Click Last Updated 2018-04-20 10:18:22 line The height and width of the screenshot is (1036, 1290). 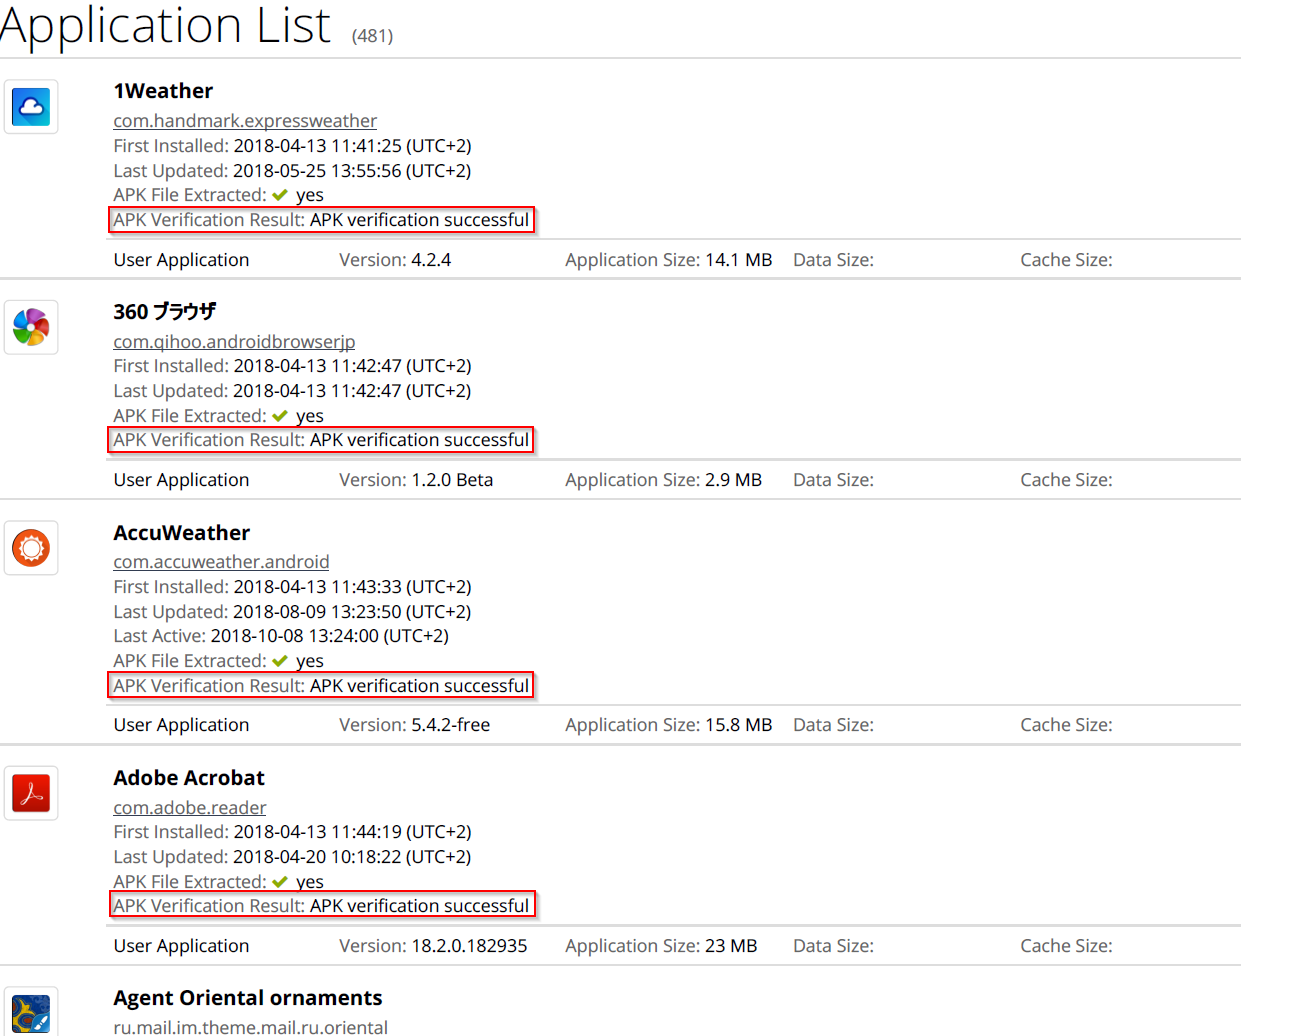click(x=292, y=857)
